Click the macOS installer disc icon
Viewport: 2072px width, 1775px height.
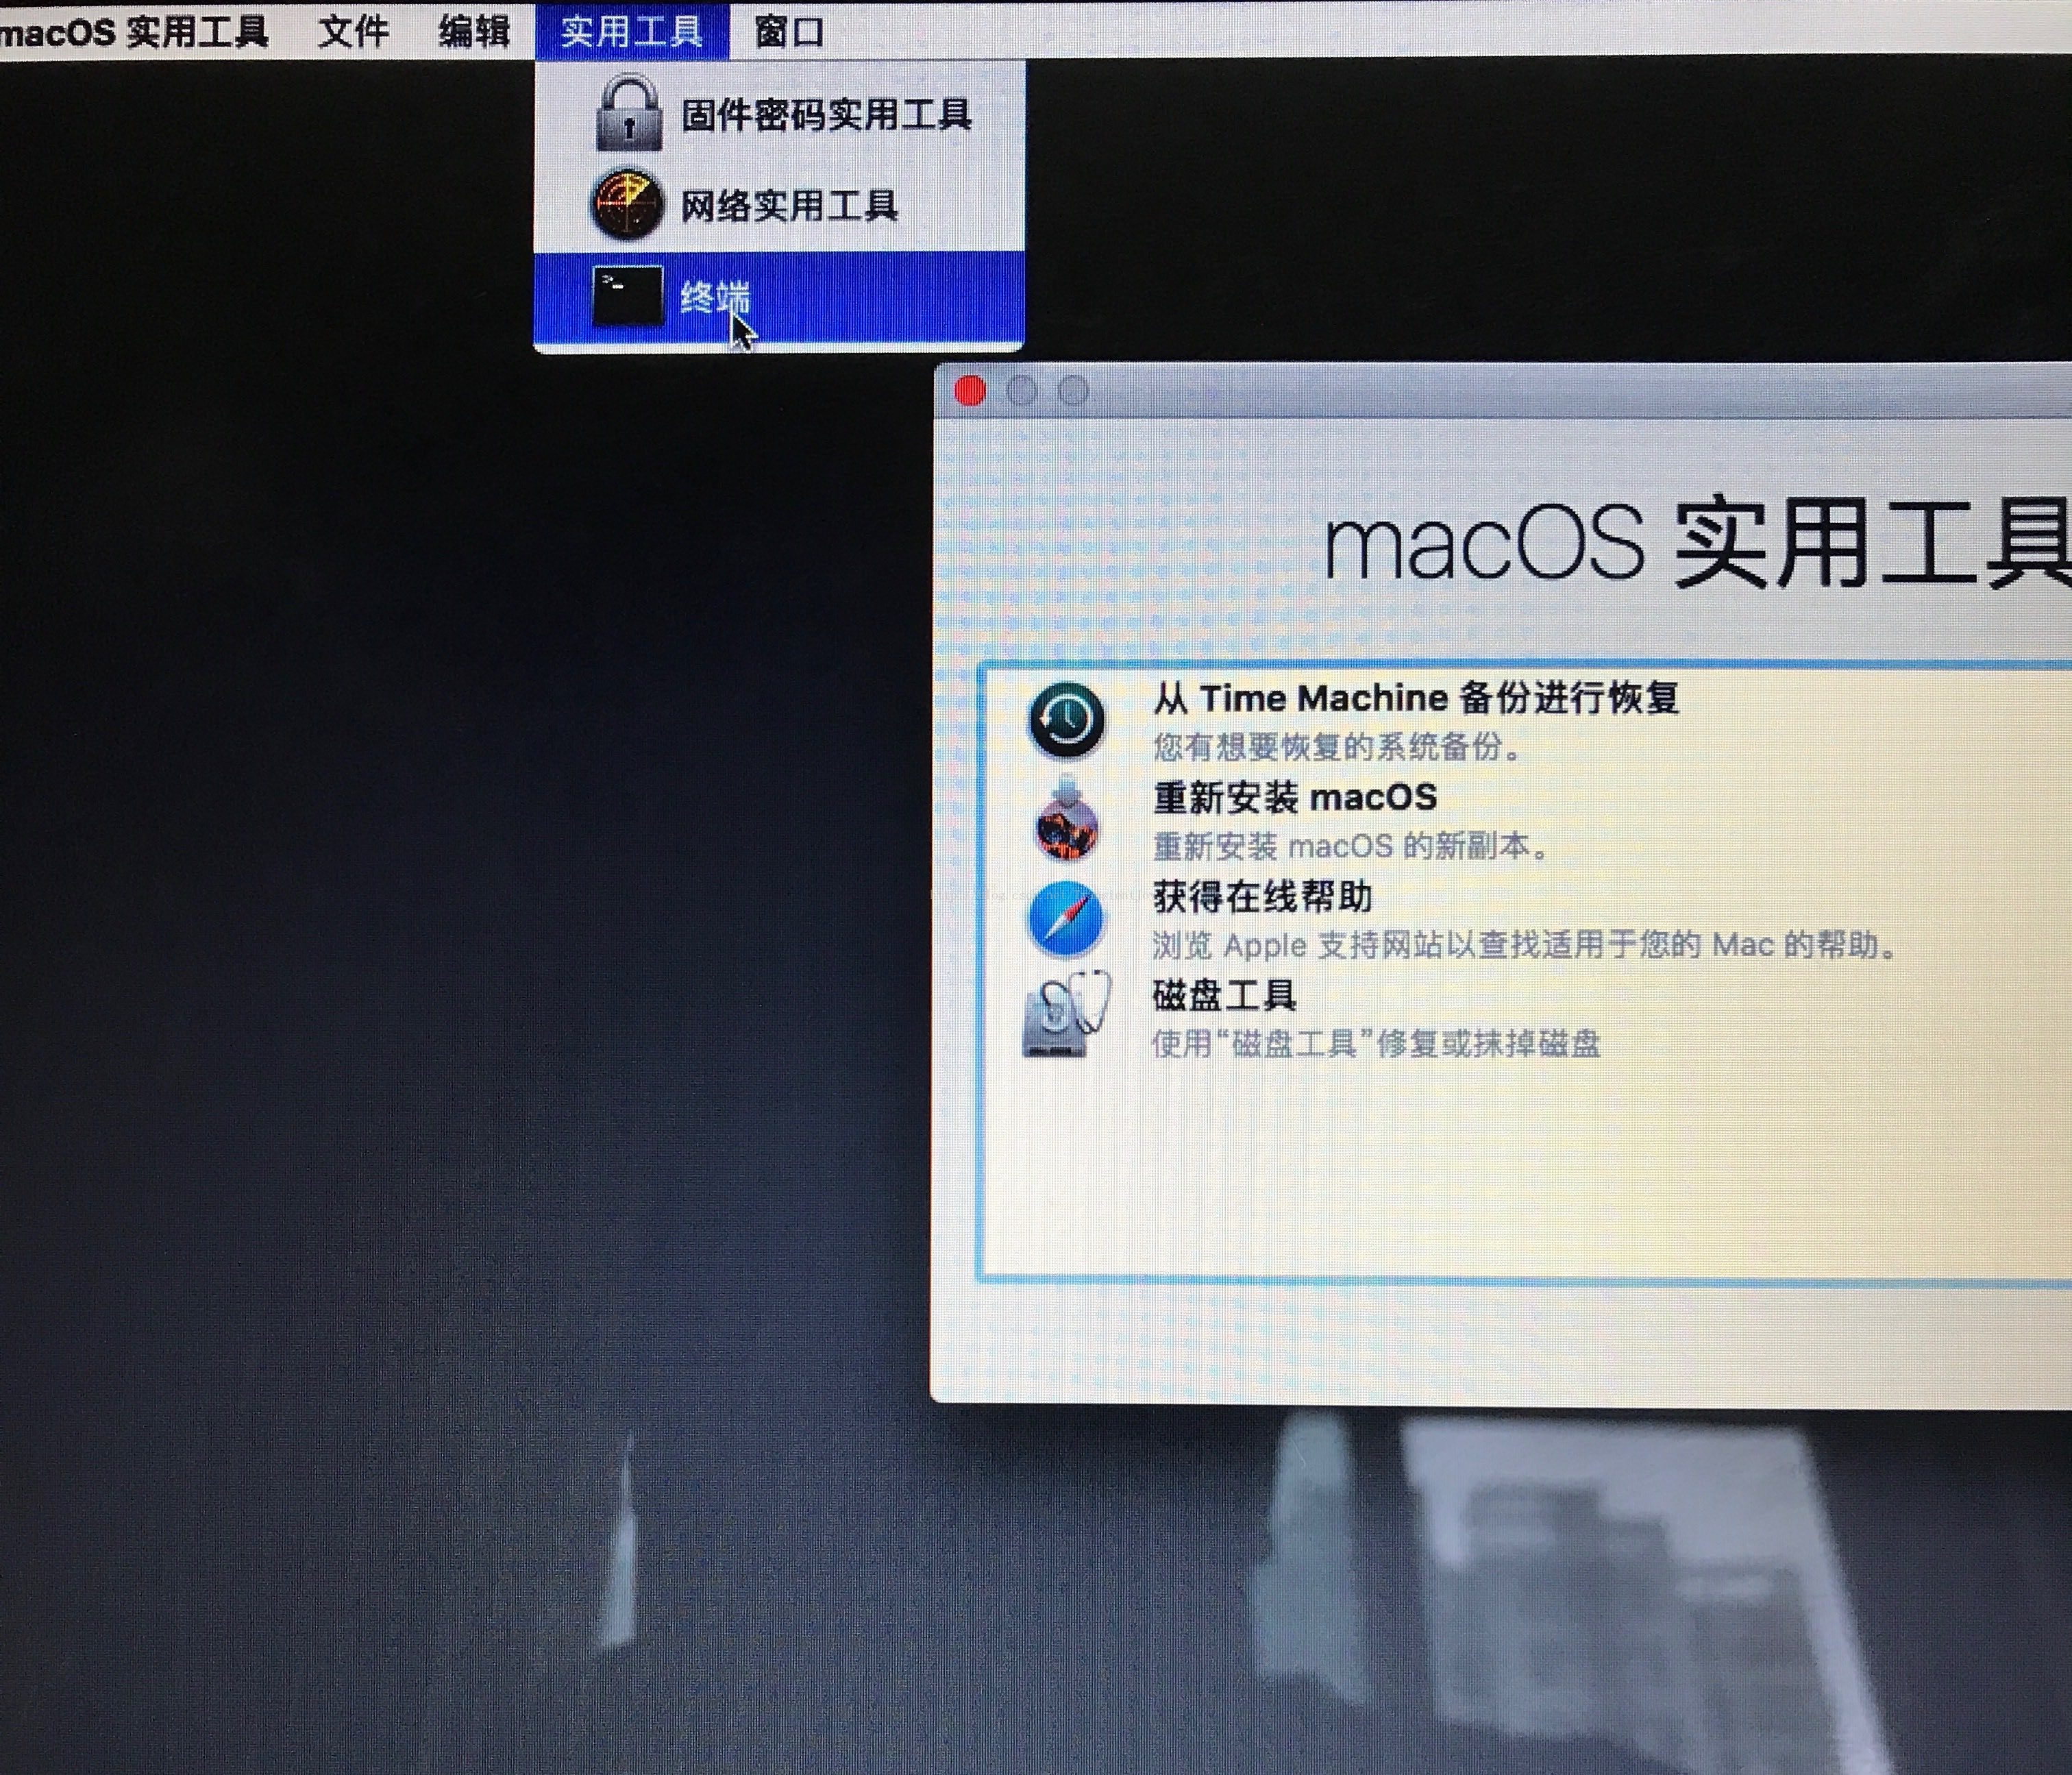(1066, 819)
